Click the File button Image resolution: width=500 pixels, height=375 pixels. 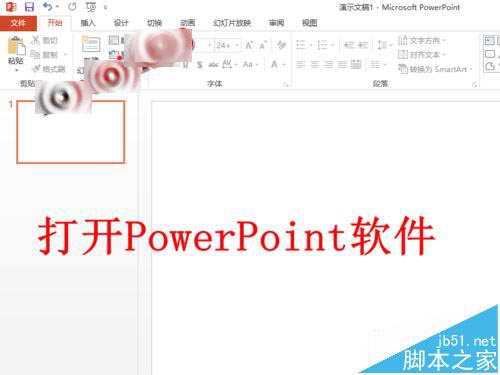[x=18, y=23]
